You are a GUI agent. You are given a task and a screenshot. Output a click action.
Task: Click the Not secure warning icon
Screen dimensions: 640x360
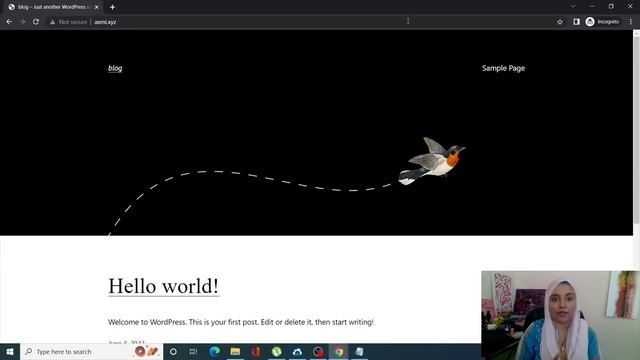52,22
